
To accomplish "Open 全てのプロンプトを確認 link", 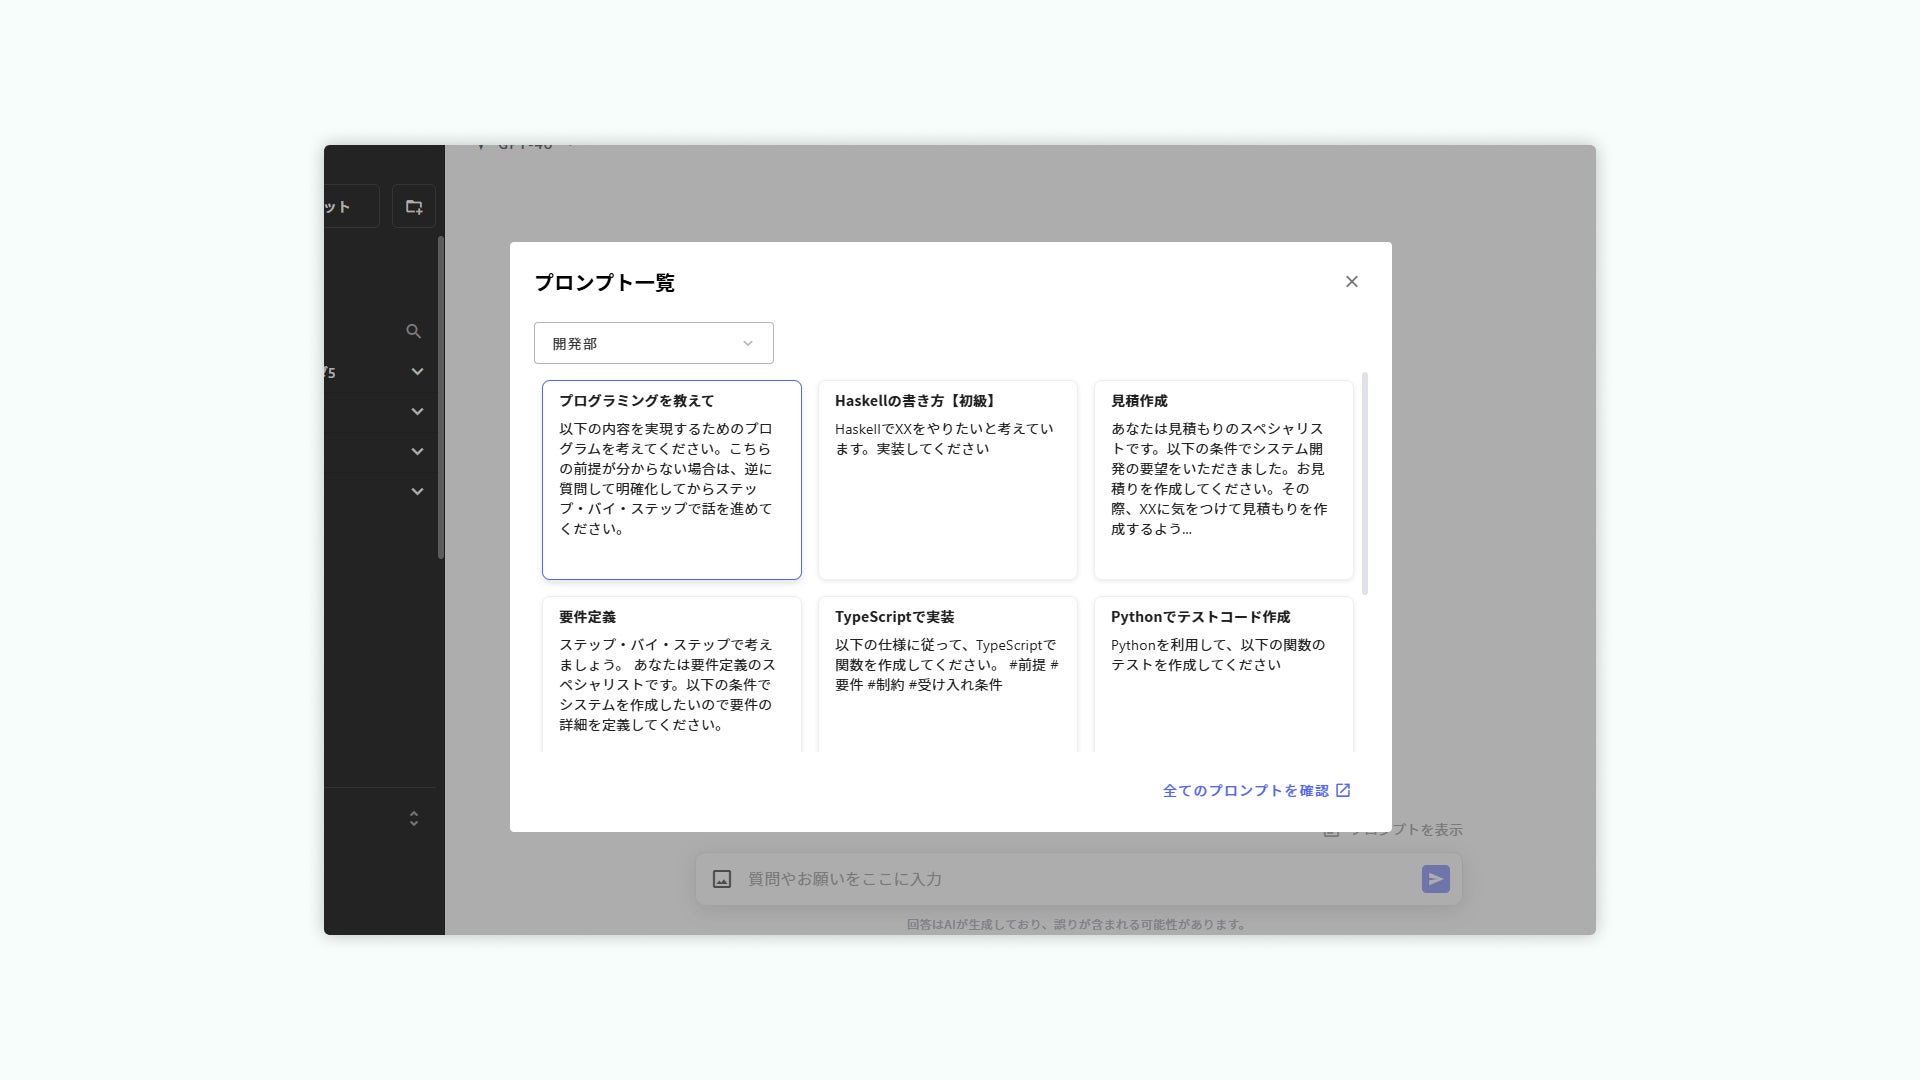I will pyautogui.click(x=1245, y=791).
